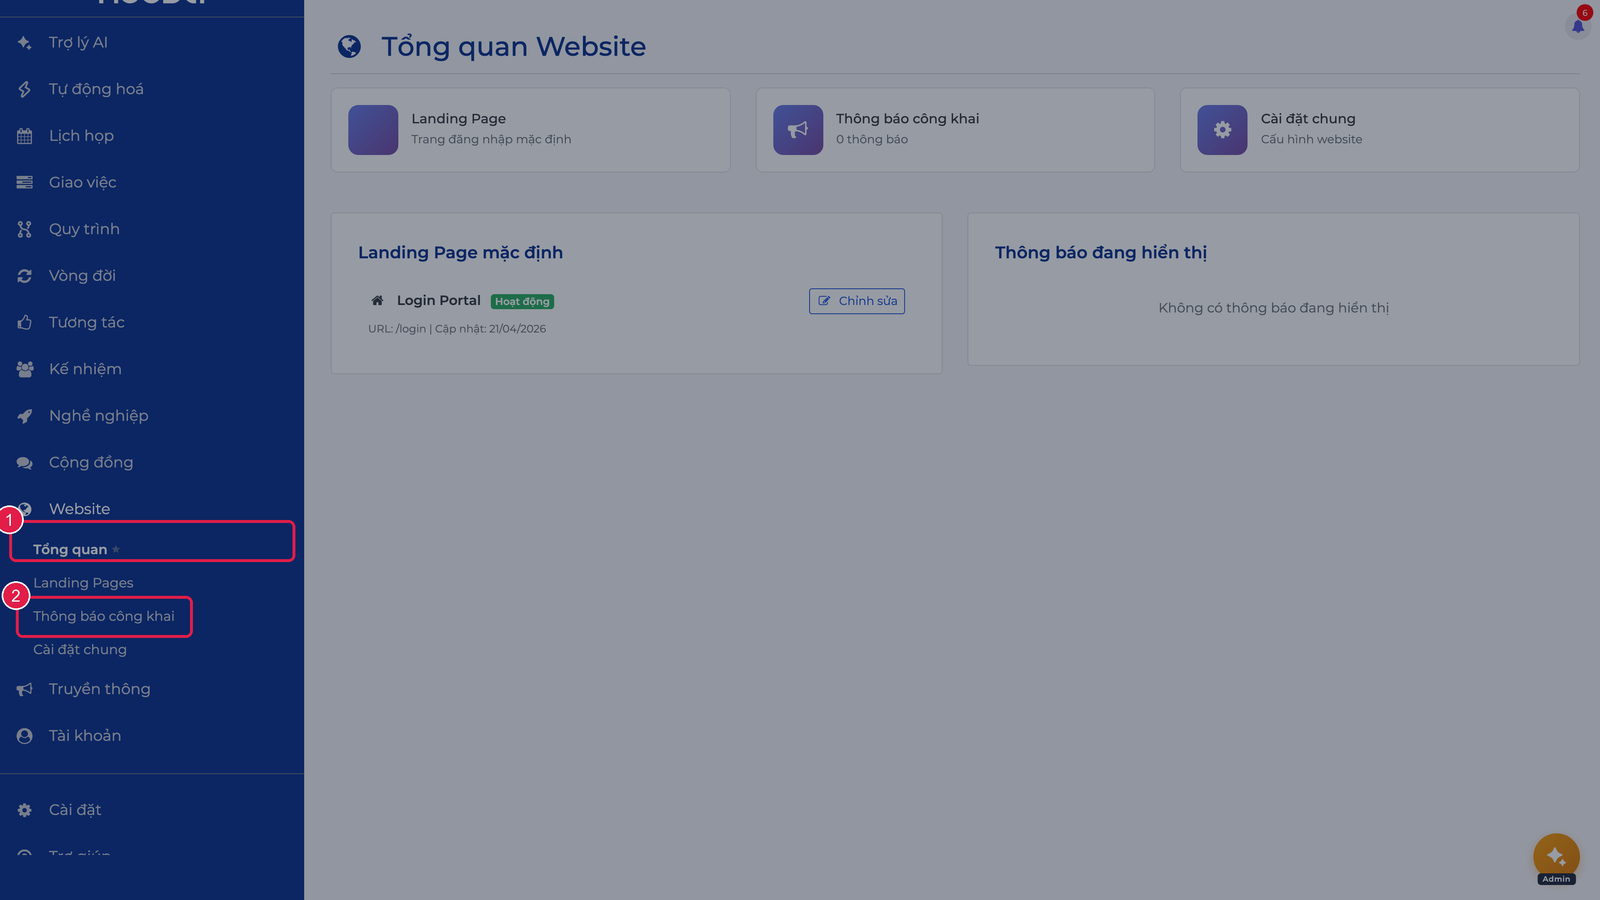The height and width of the screenshot is (900, 1600).
Task: Click the home icon beside Login Portal
Action: [377, 300]
